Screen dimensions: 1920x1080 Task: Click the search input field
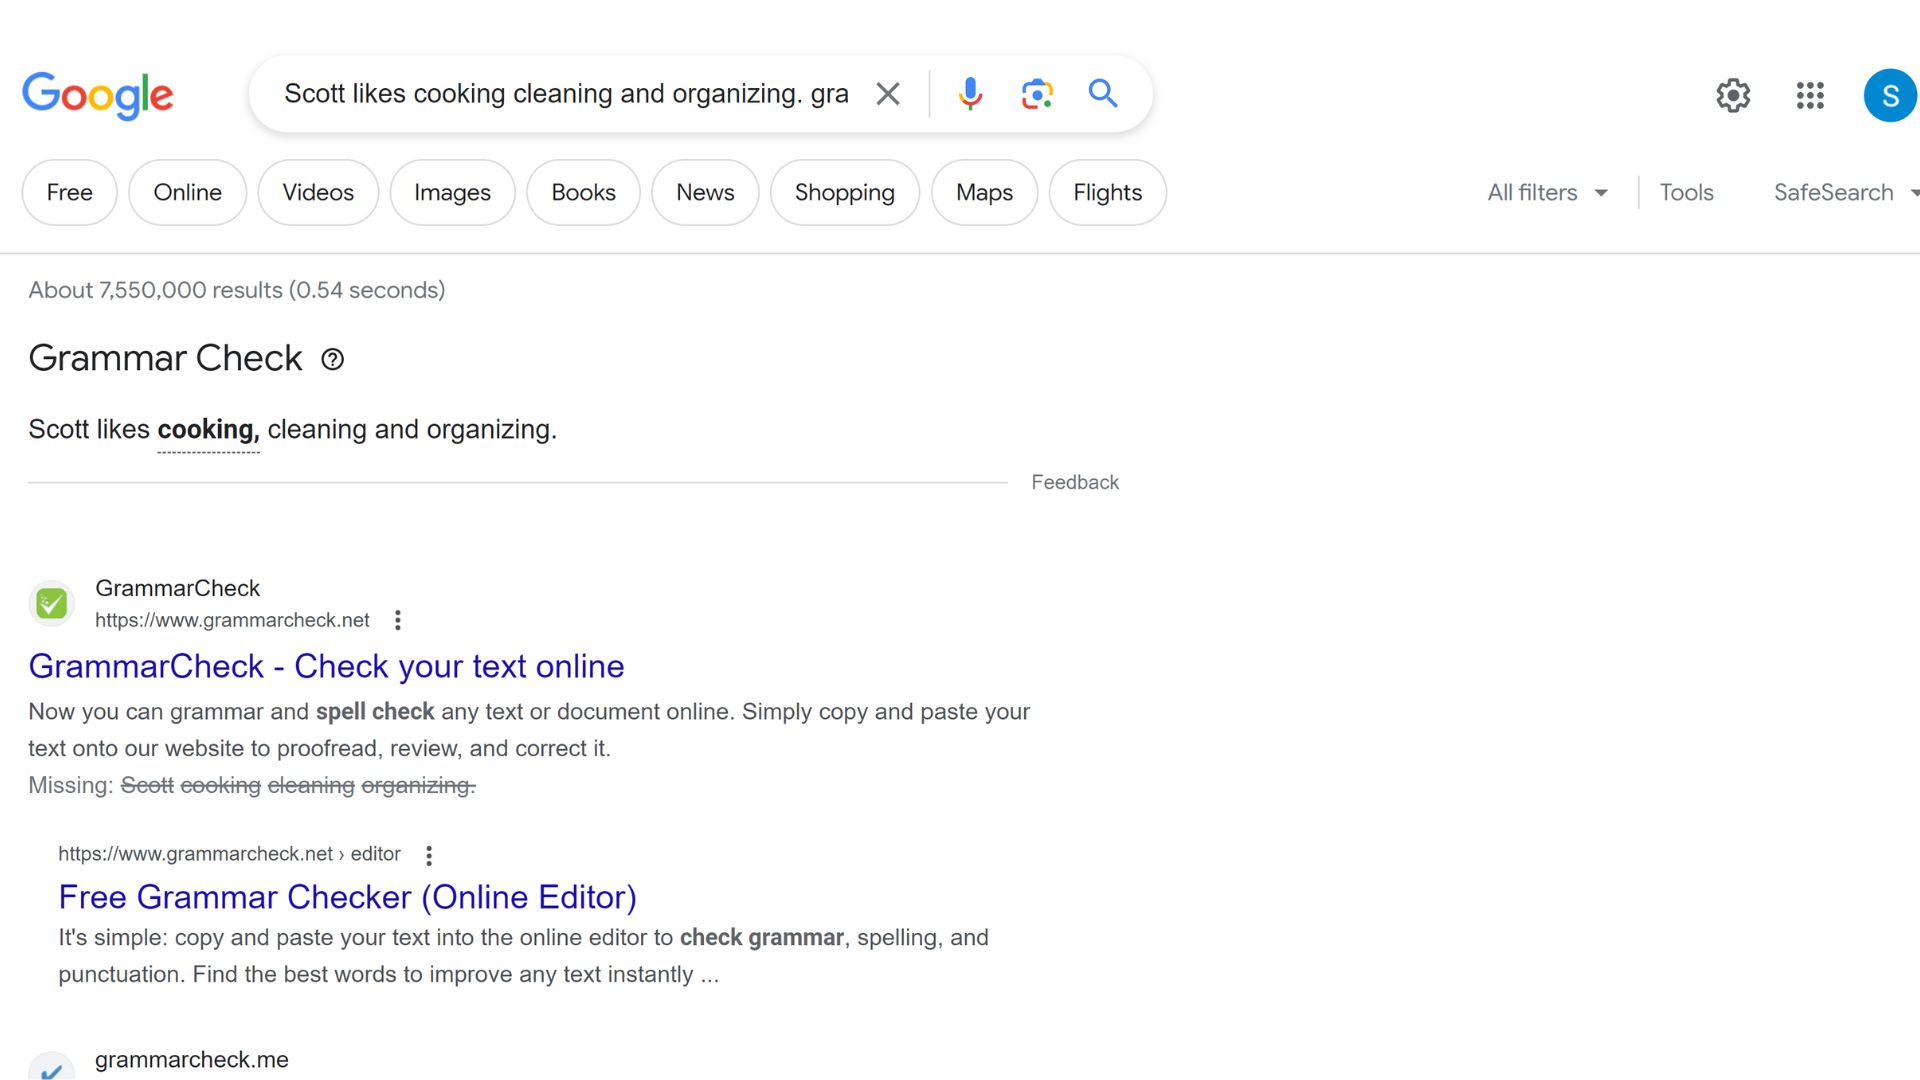570,94
